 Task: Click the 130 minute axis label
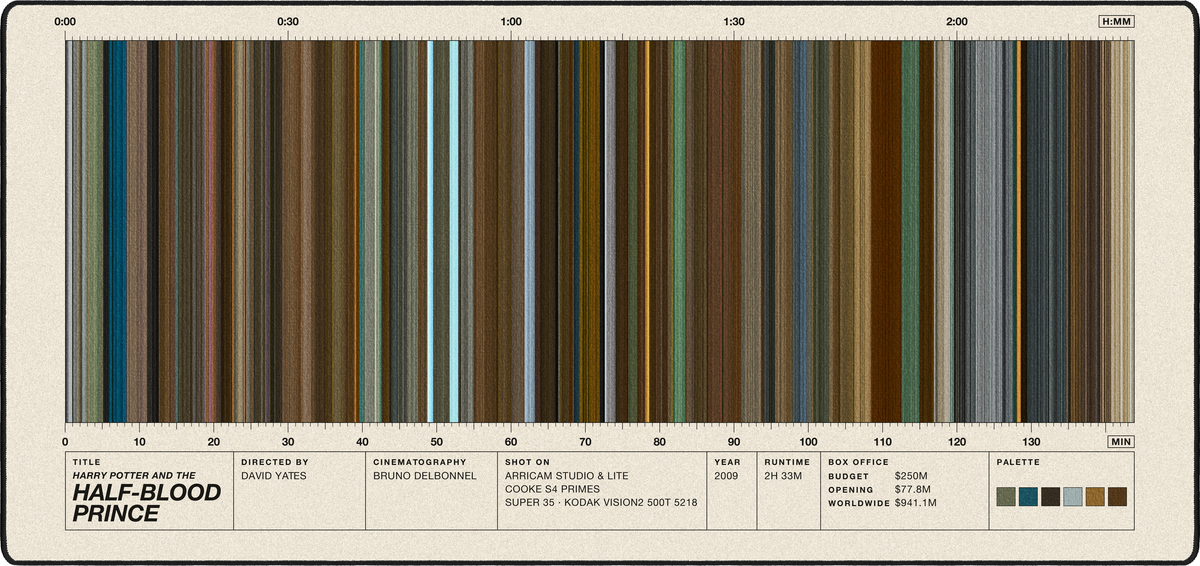coord(1031,441)
